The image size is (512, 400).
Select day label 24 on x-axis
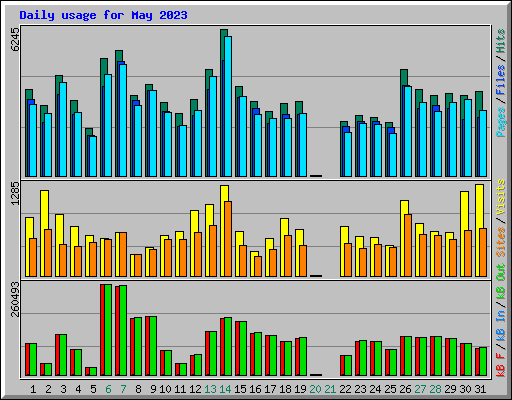[375, 389]
